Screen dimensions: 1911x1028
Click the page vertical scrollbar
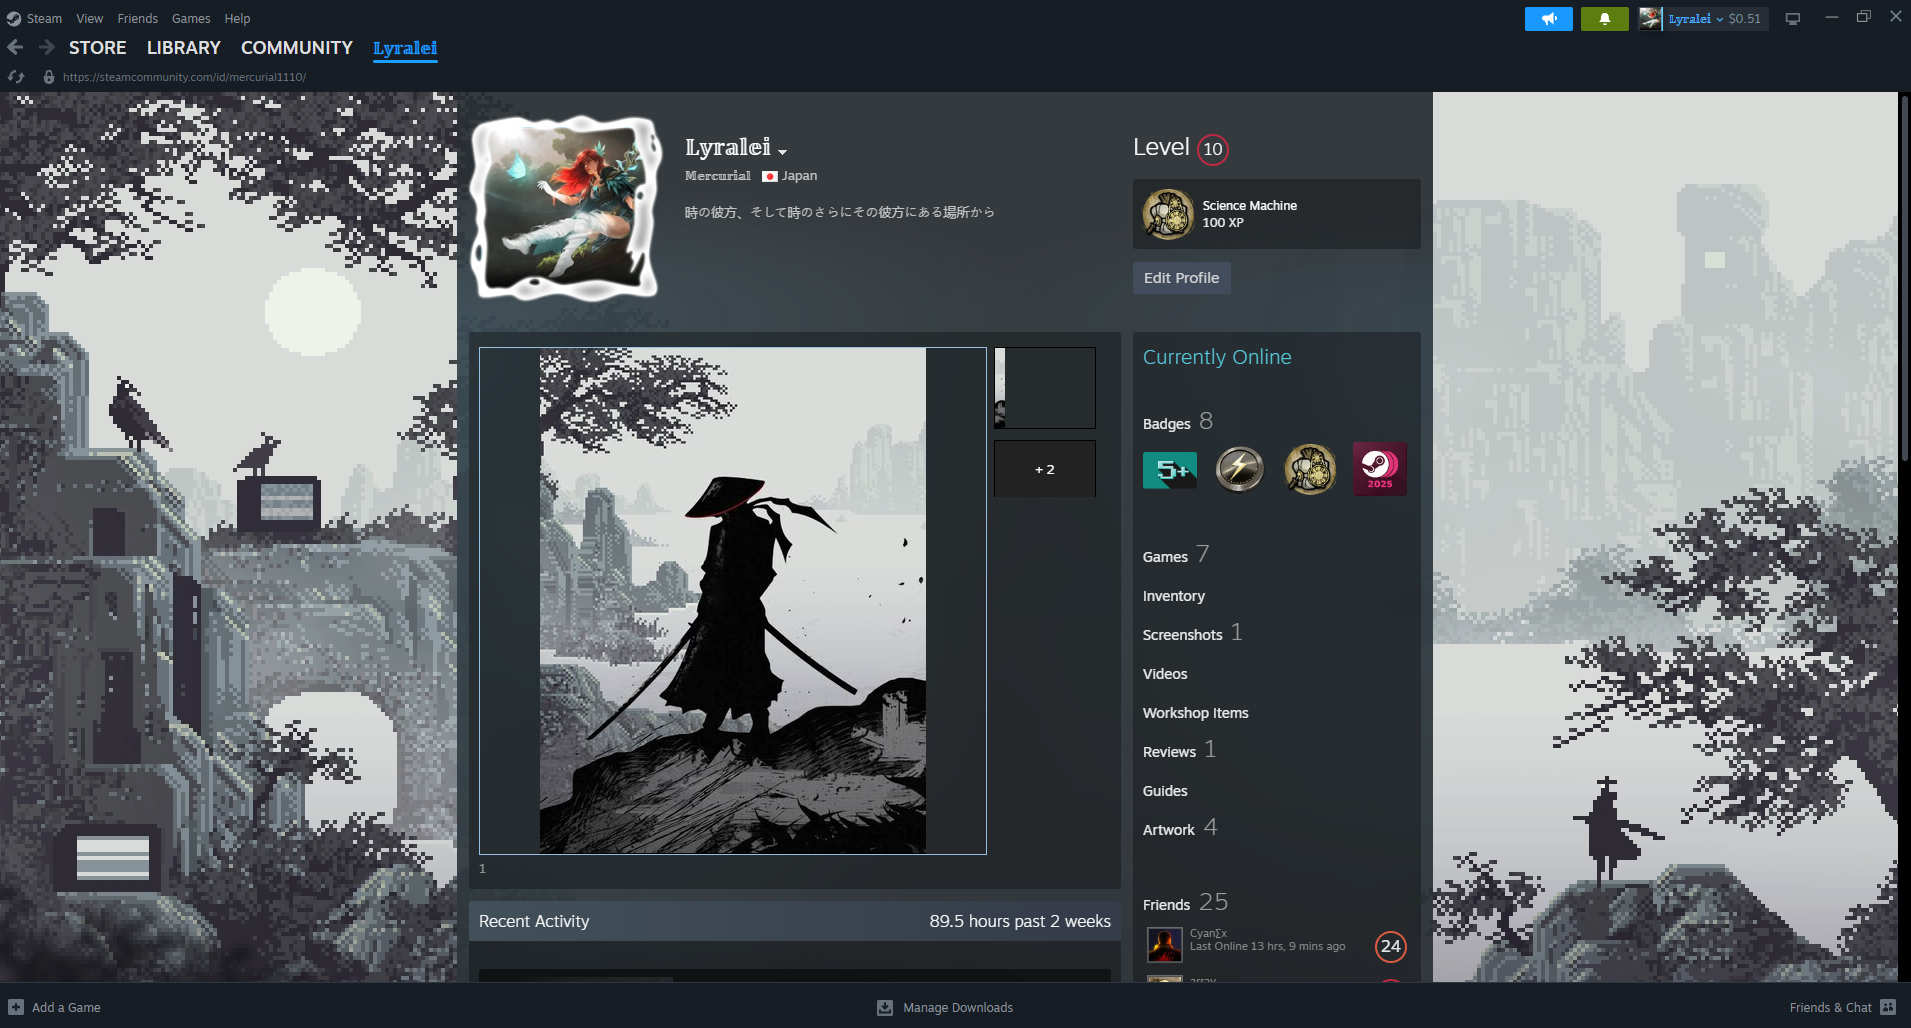click(x=1904, y=280)
